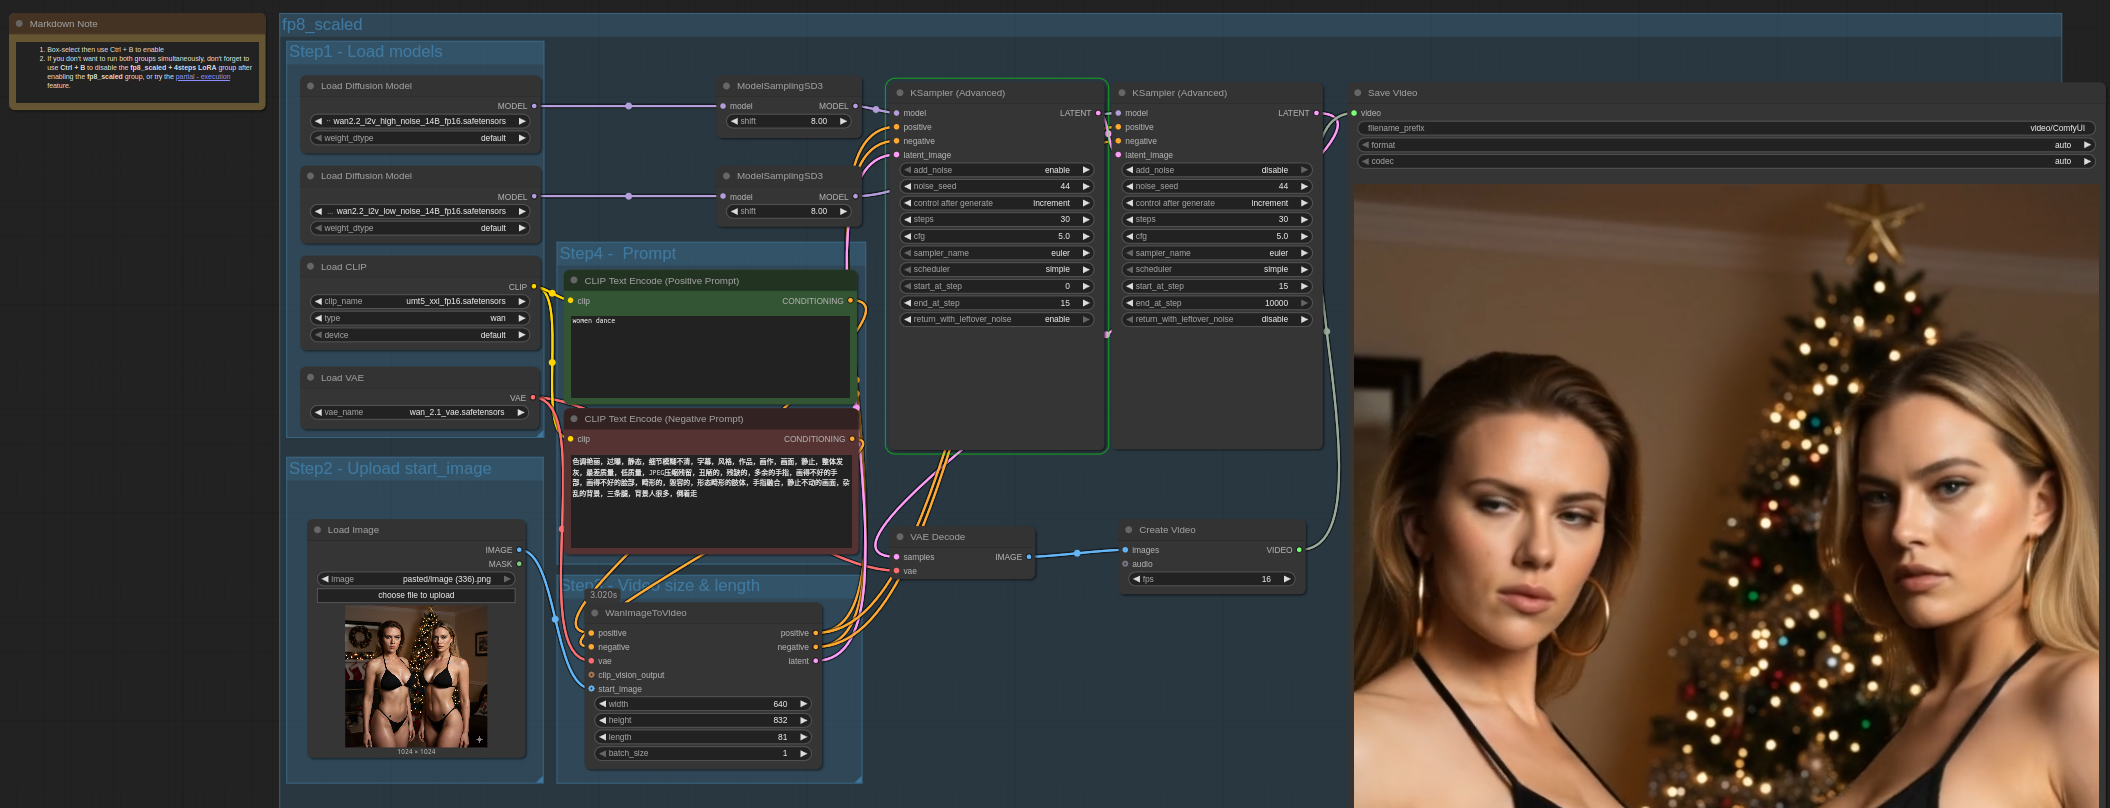Viewport: 2110px width, 808px height.
Task: Increase fps using the right arrow in Create Video
Action: coord(1287,579)
